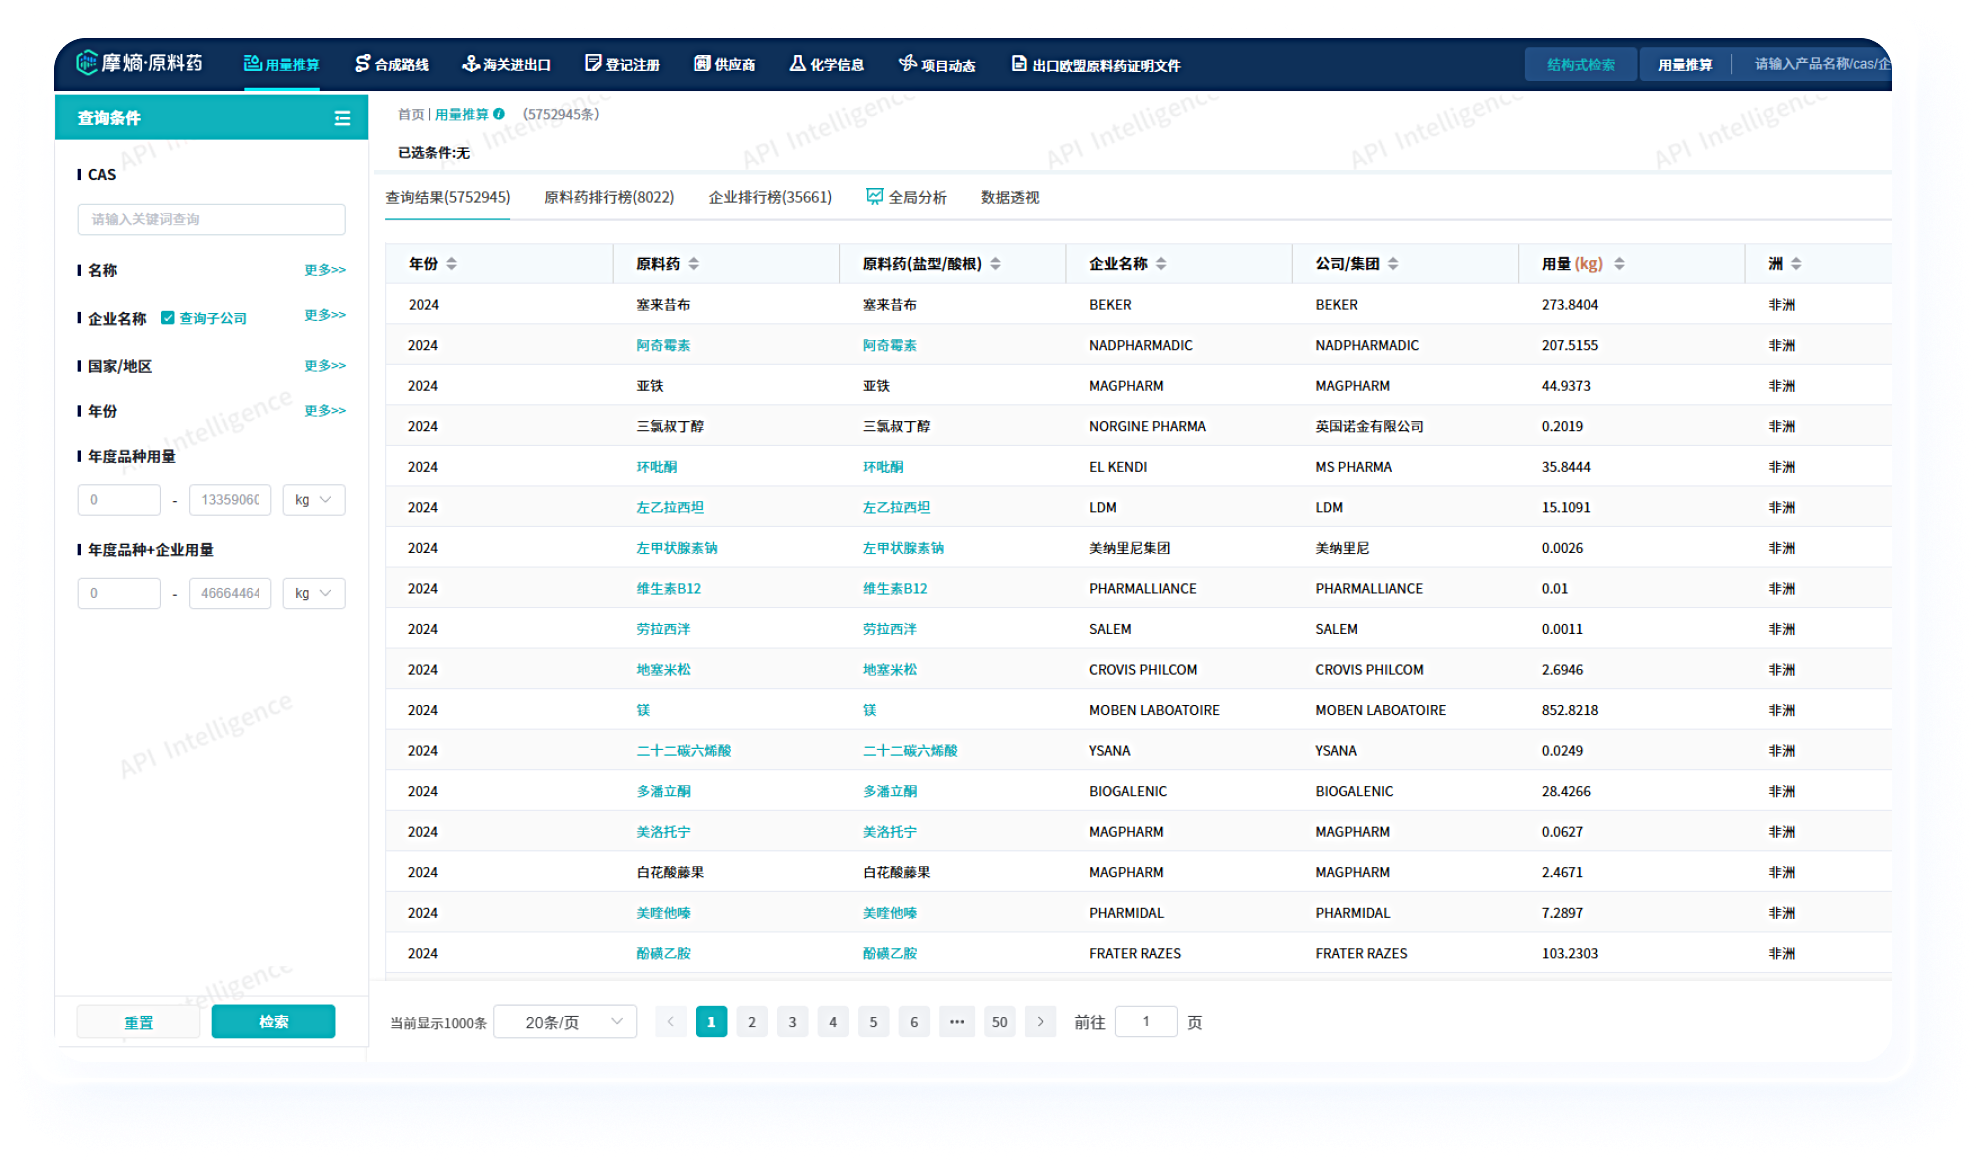Sort by the 用量 (kg) column sort icon
The image size is (1980, 1164).
[1619, 264]
